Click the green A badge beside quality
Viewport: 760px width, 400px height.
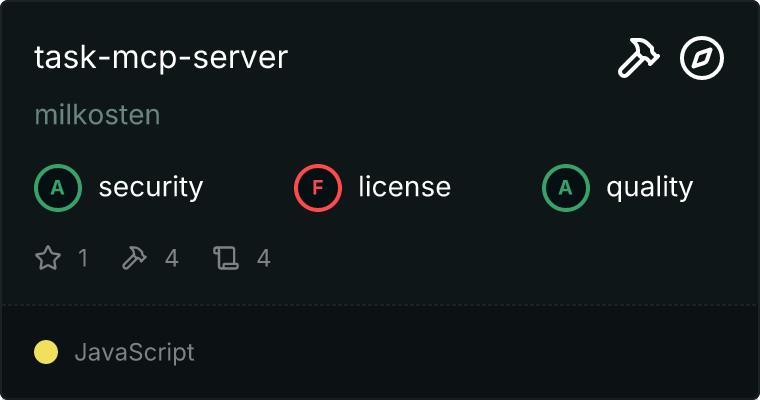[566, 187]
